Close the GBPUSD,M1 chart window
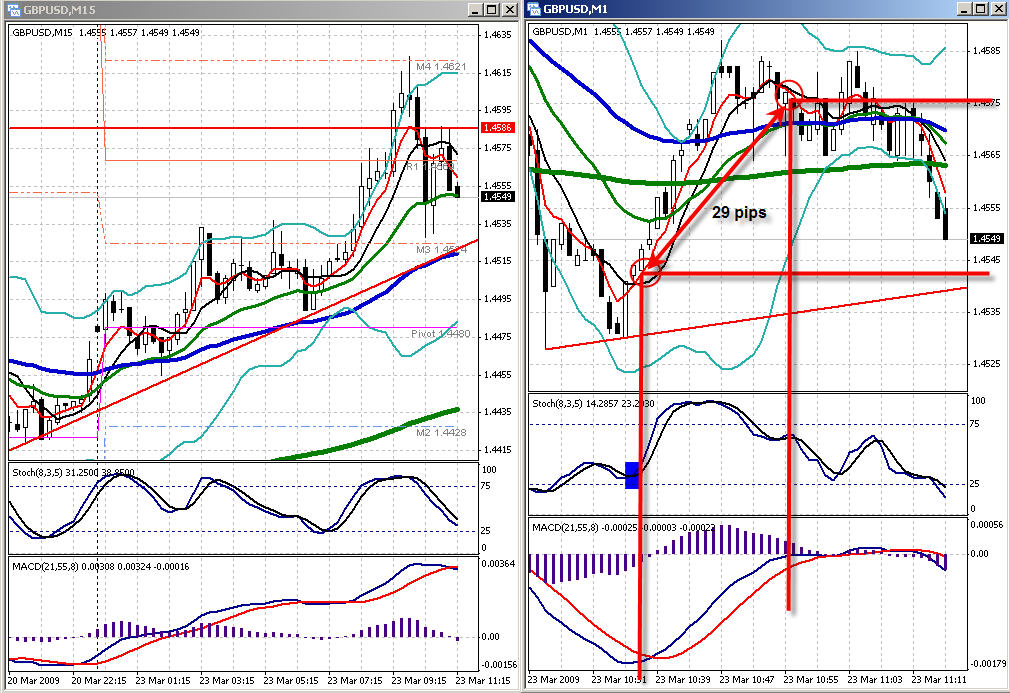This screenshot has height=693, width=1010. (x=998, y=9)
